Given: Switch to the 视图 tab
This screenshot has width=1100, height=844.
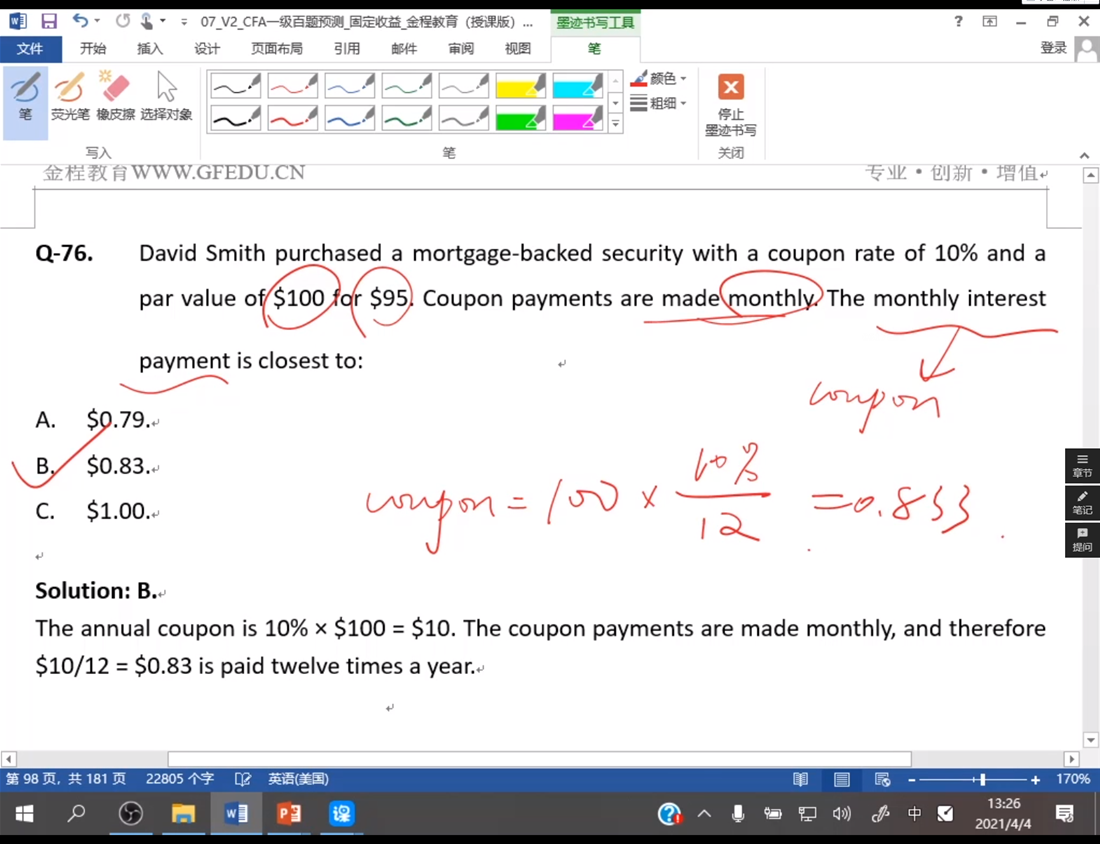Looking at the screenshot, I should click(x=518, y=48).
